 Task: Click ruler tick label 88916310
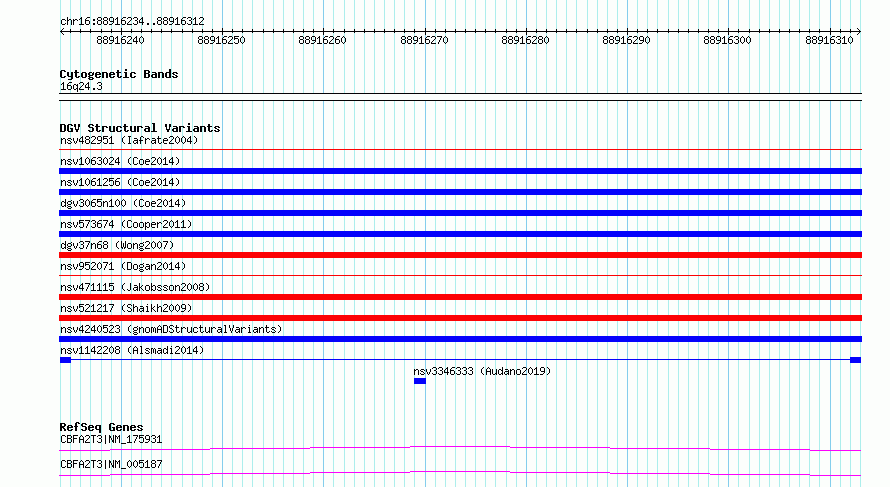pyautogui.click(x=829, y=40)
